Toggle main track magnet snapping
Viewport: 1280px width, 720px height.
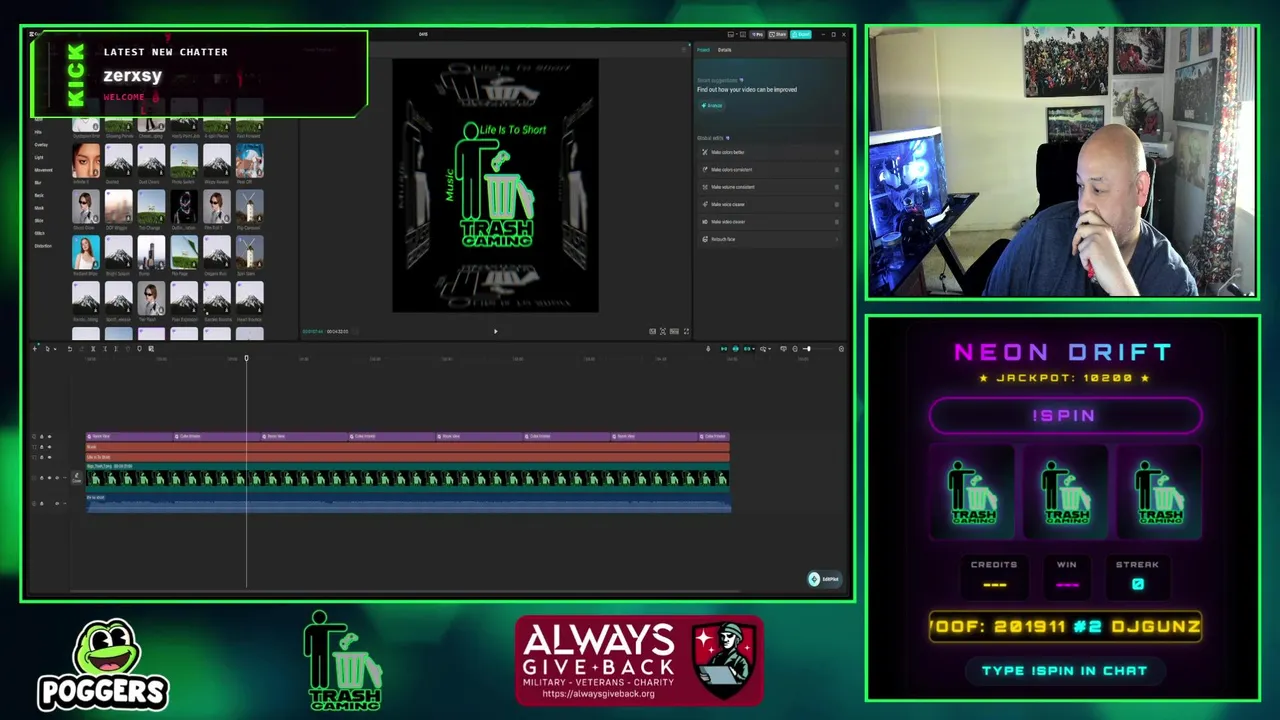click(724, 349)
